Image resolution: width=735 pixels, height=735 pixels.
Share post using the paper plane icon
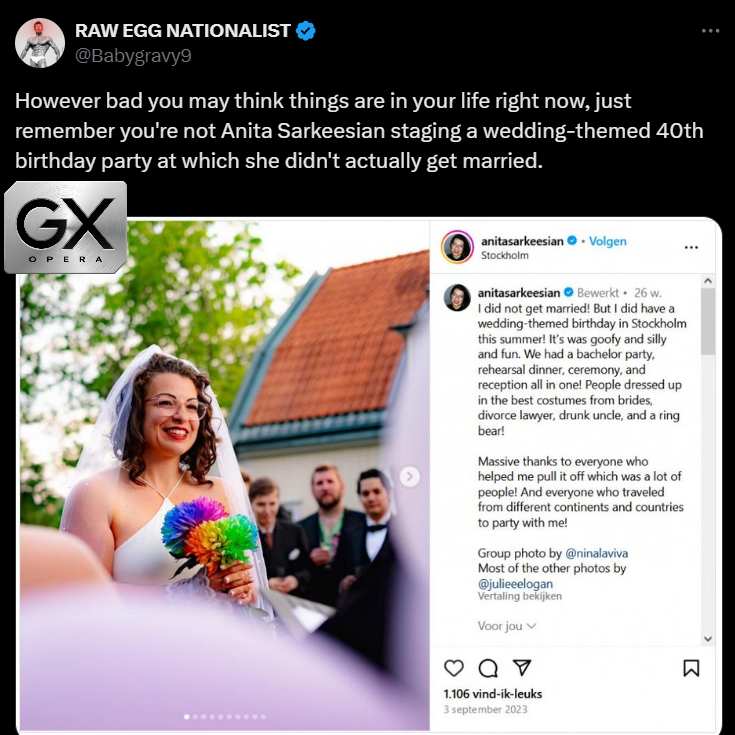522,668
